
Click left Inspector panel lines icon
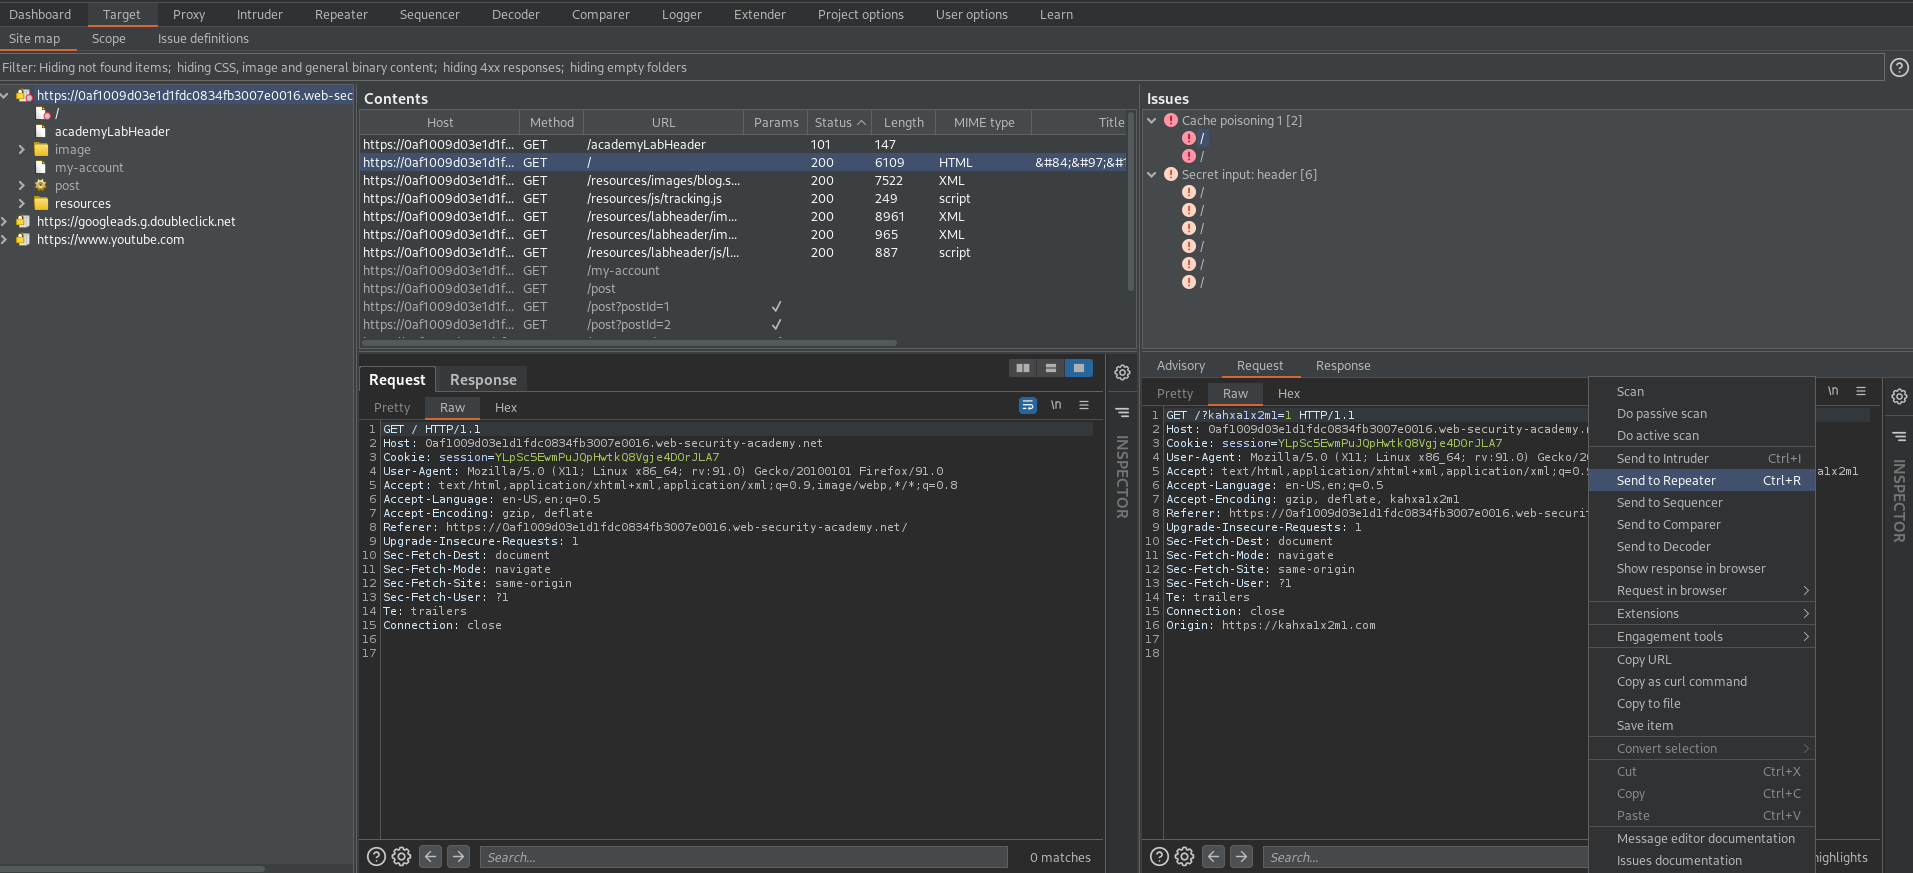pos(1122,412)
